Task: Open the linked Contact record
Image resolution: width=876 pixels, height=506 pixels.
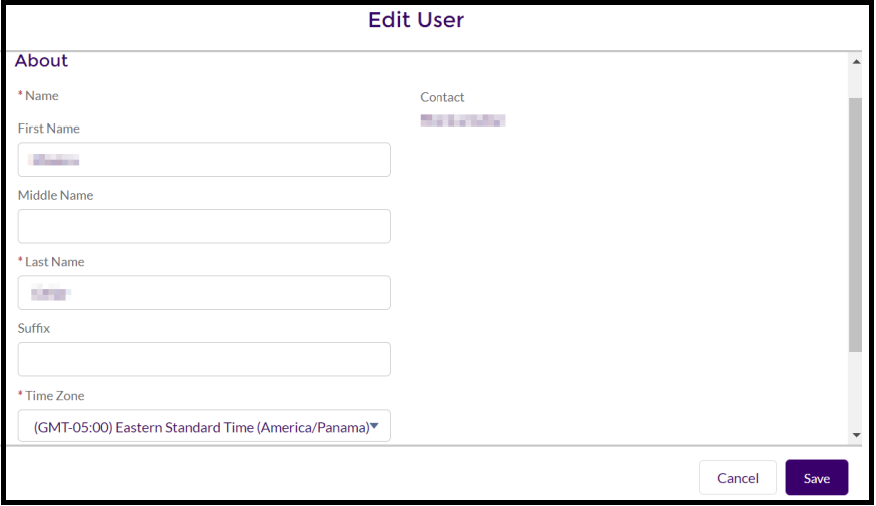Action: (462, 121)
